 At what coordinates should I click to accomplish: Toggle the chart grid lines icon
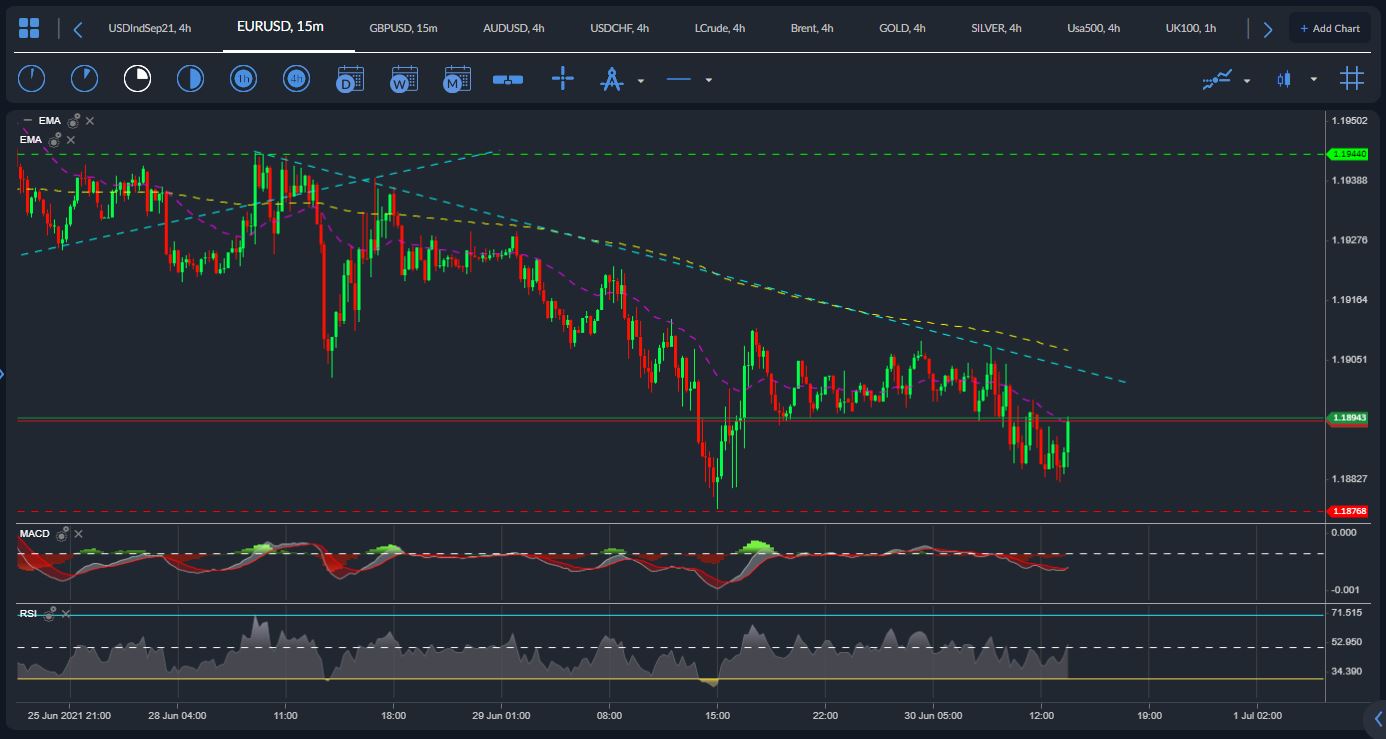point(1352,78)
